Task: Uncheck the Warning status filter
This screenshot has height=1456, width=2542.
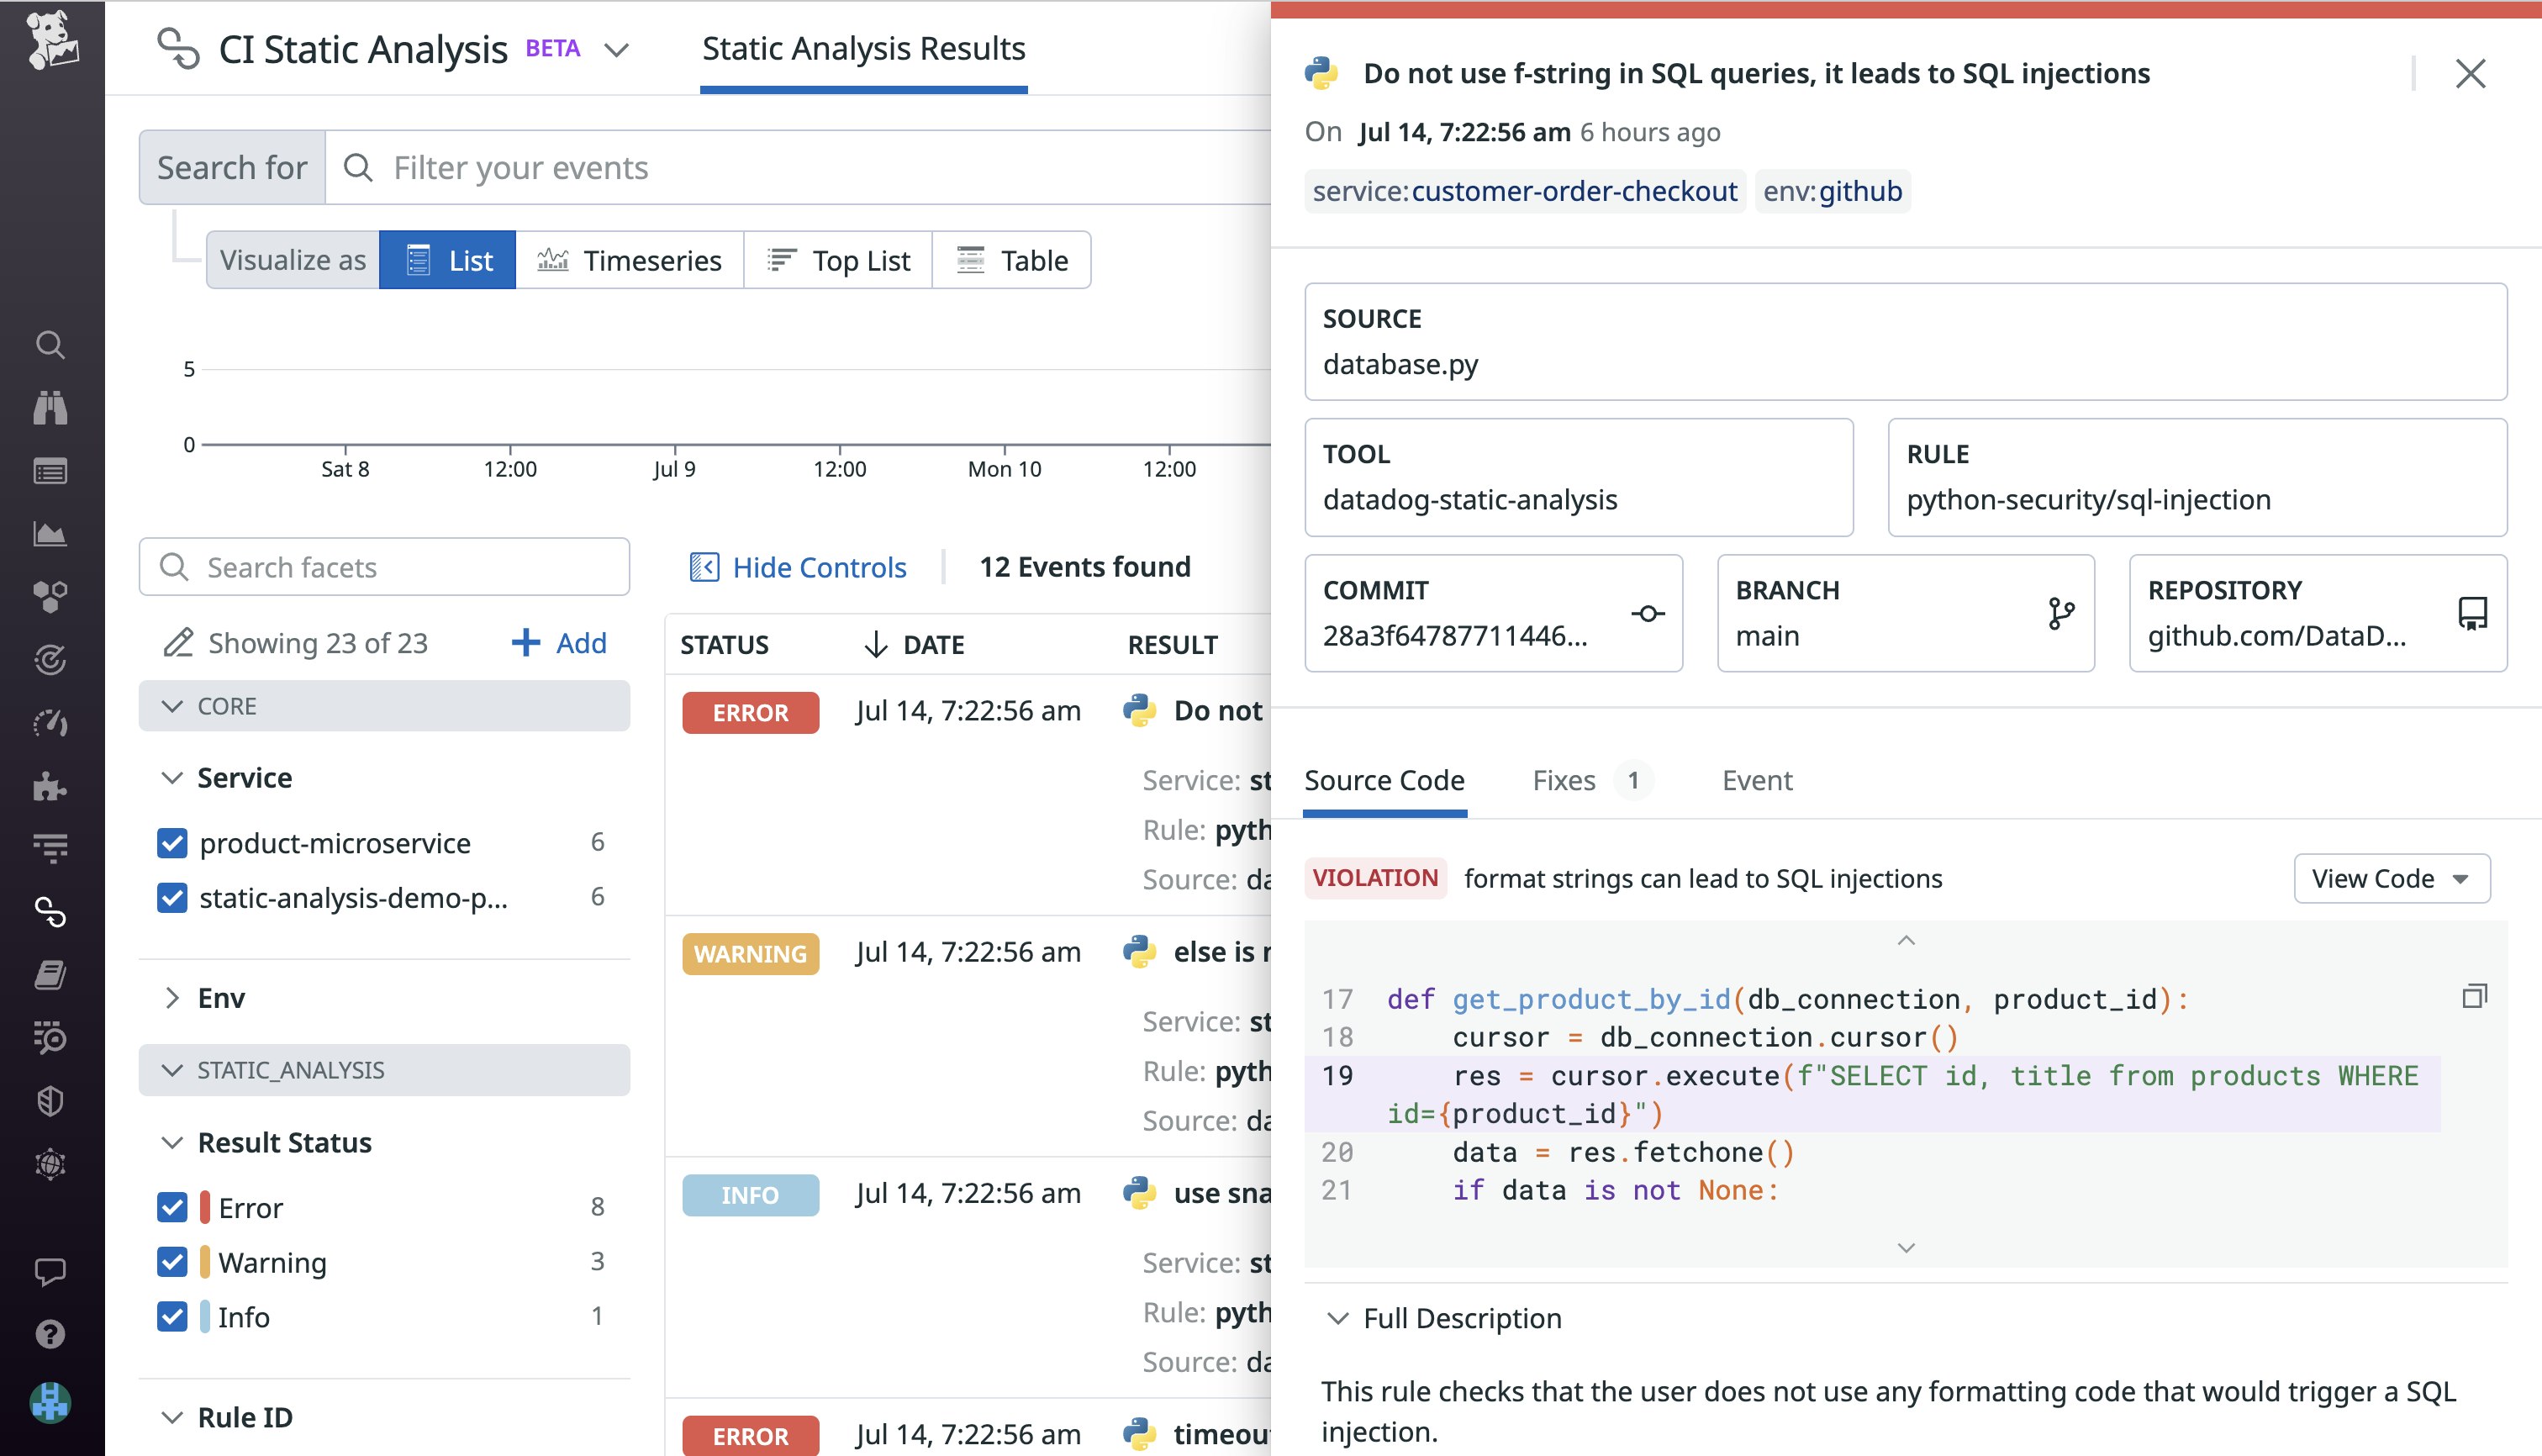Action: [x=172, y=1262]
